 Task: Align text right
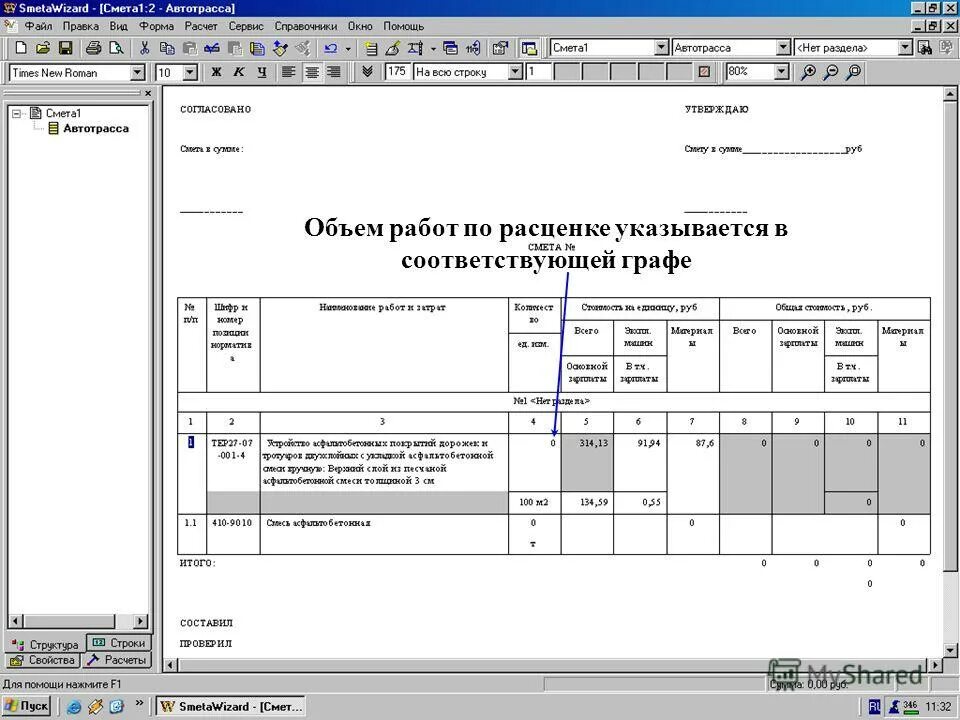pos(334,72)
